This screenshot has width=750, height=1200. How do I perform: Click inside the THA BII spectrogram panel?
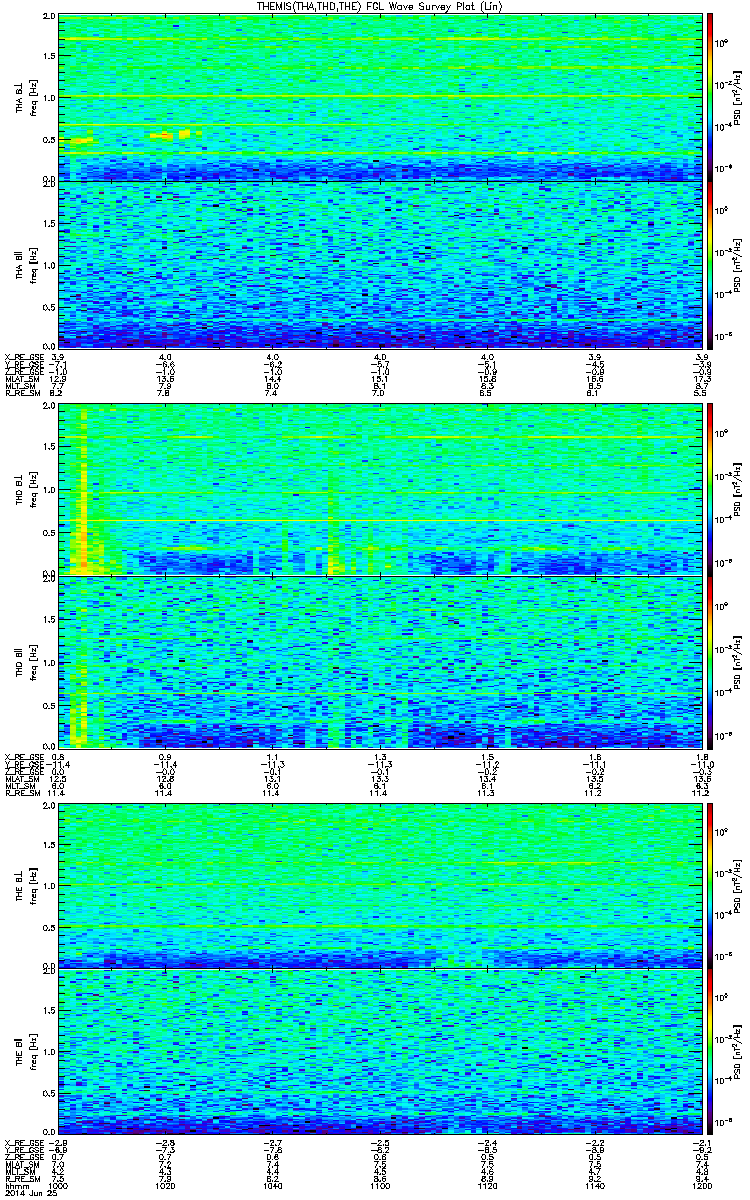tap(379, 265)
